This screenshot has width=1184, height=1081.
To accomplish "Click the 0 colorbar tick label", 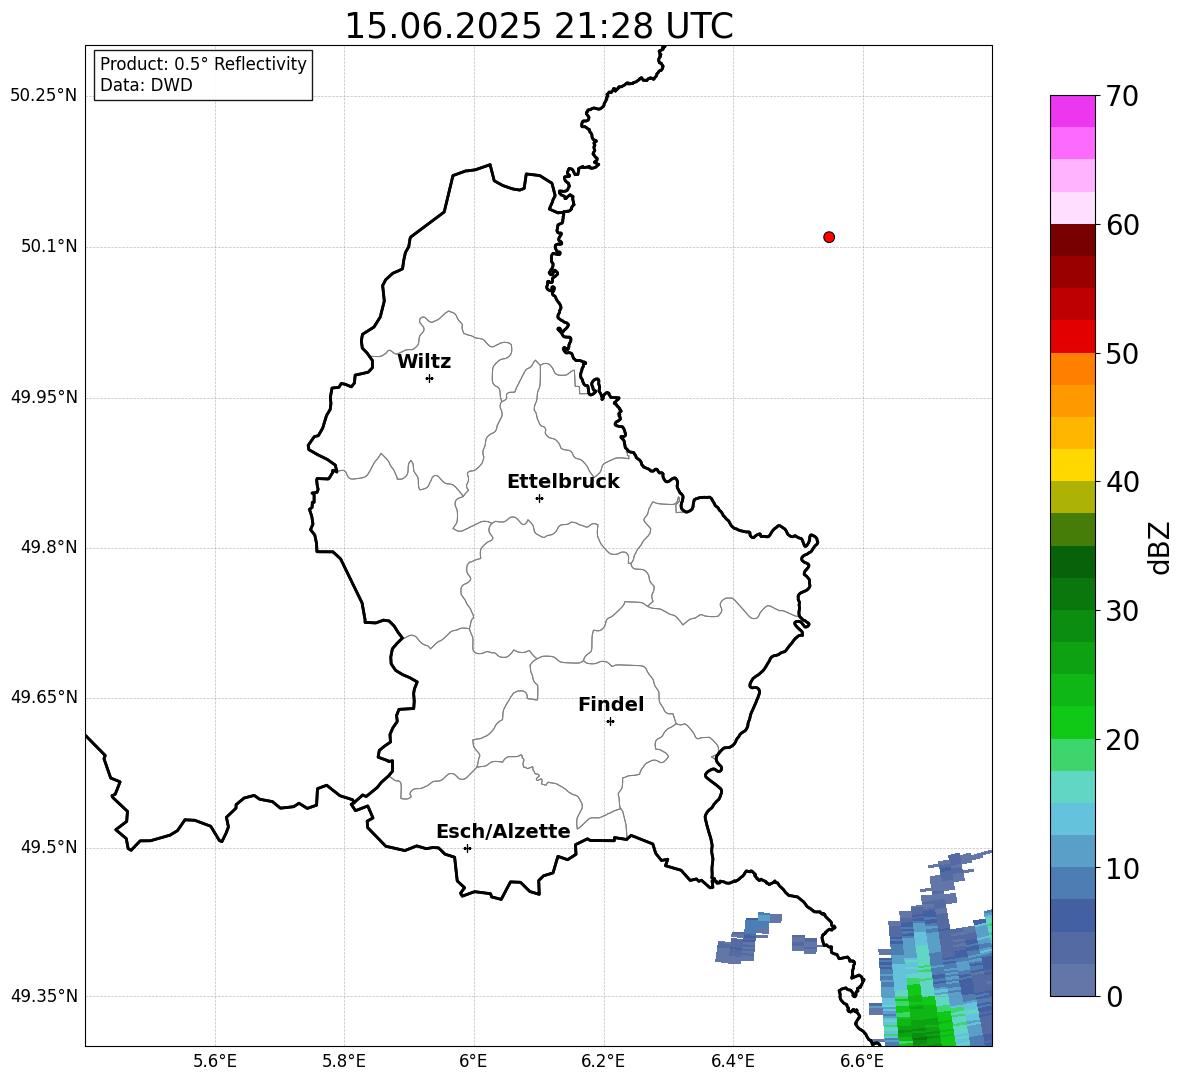I will pos(1114,996).
